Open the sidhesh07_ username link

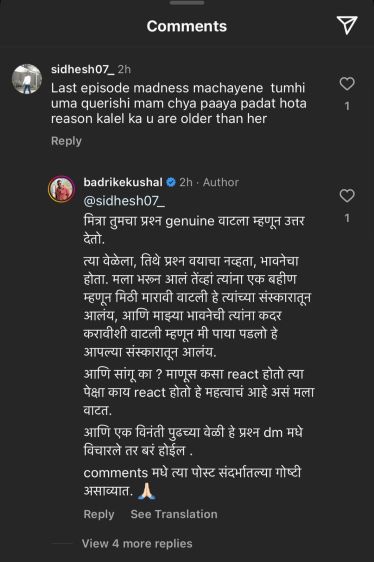(x=83, y=69)
